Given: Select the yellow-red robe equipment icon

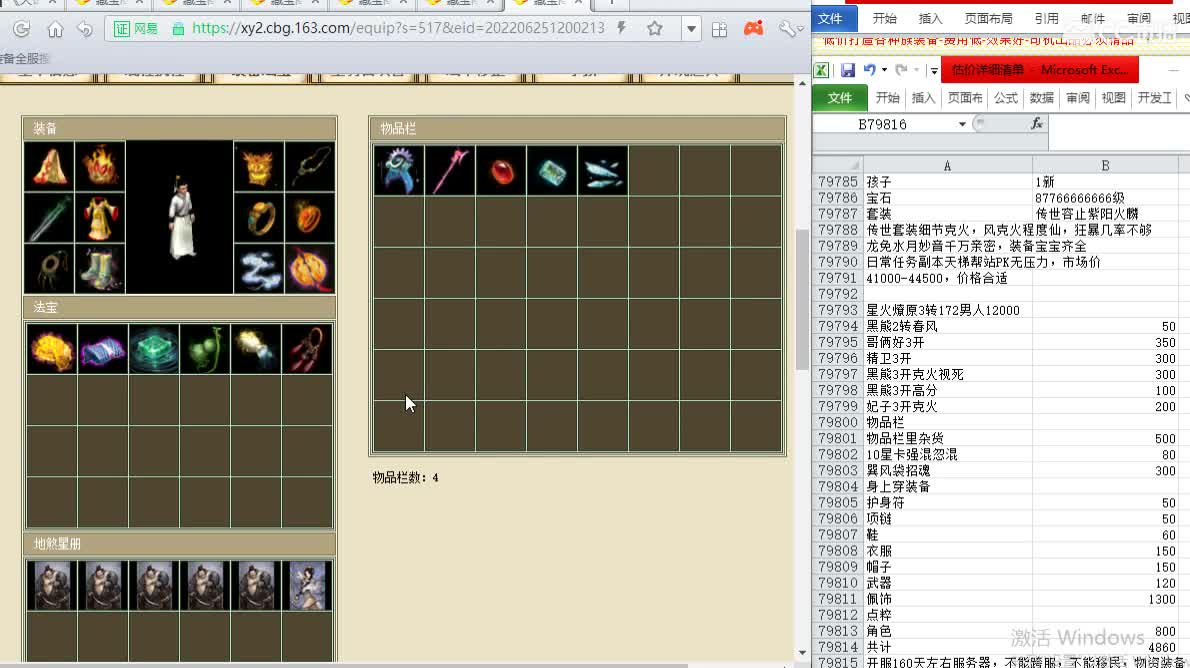Looking at the screenshot, I should click(x=100, y=218).
